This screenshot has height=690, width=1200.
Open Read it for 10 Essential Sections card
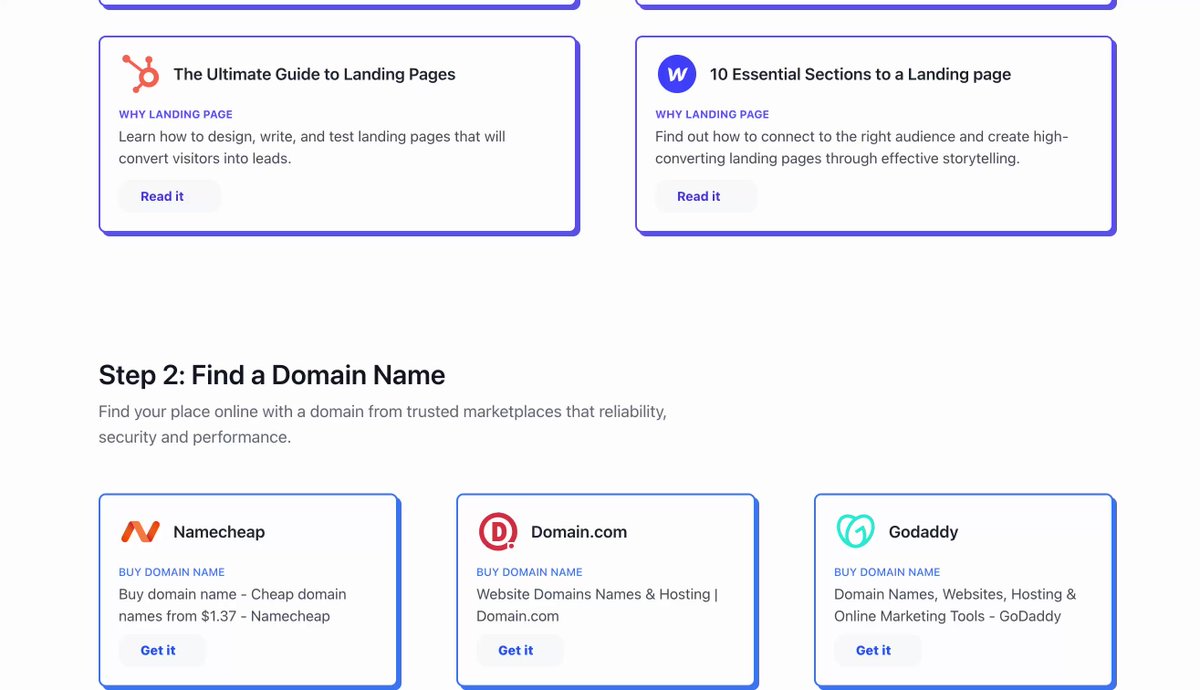(706, 196)
